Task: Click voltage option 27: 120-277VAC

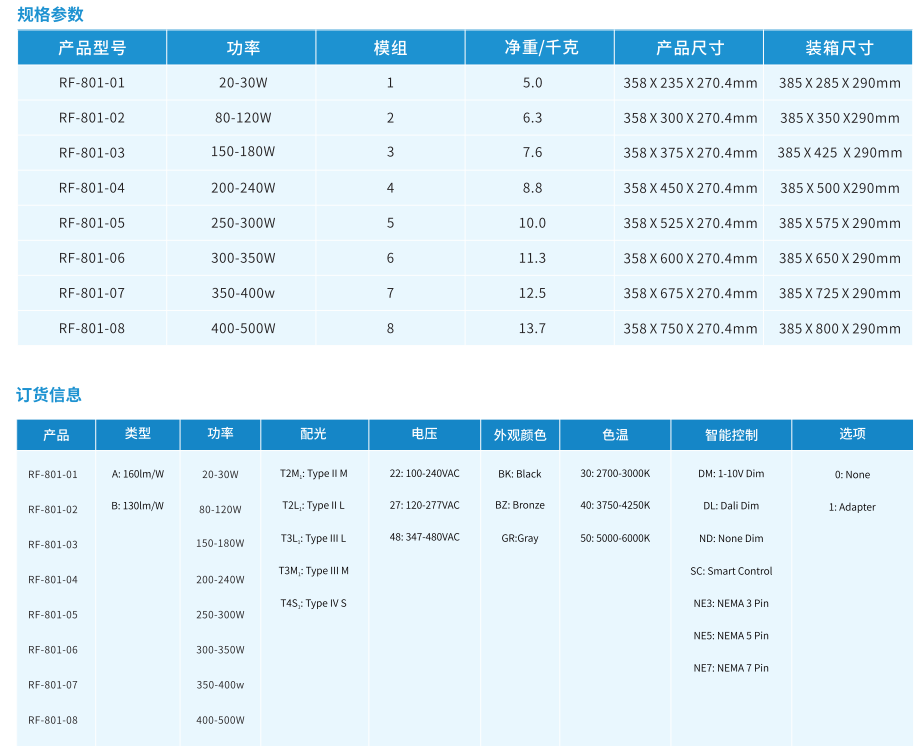Action: click(x=424, y=505)
